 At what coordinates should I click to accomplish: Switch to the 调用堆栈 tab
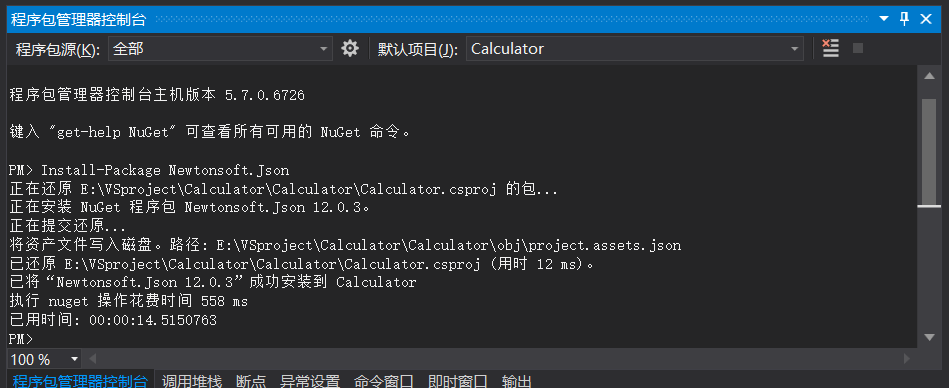click(192, 381)
